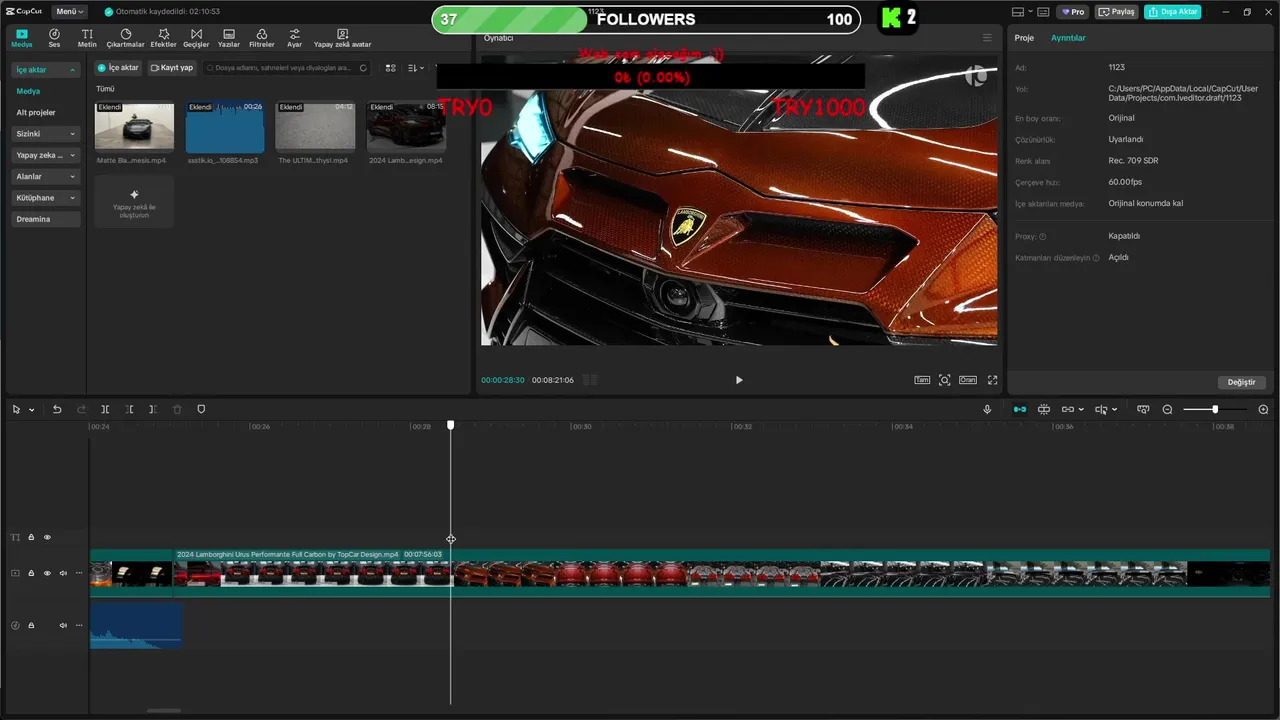1280x720 pixels.
Task: Open the Efektler effects panel
Action: click(163, 38)
